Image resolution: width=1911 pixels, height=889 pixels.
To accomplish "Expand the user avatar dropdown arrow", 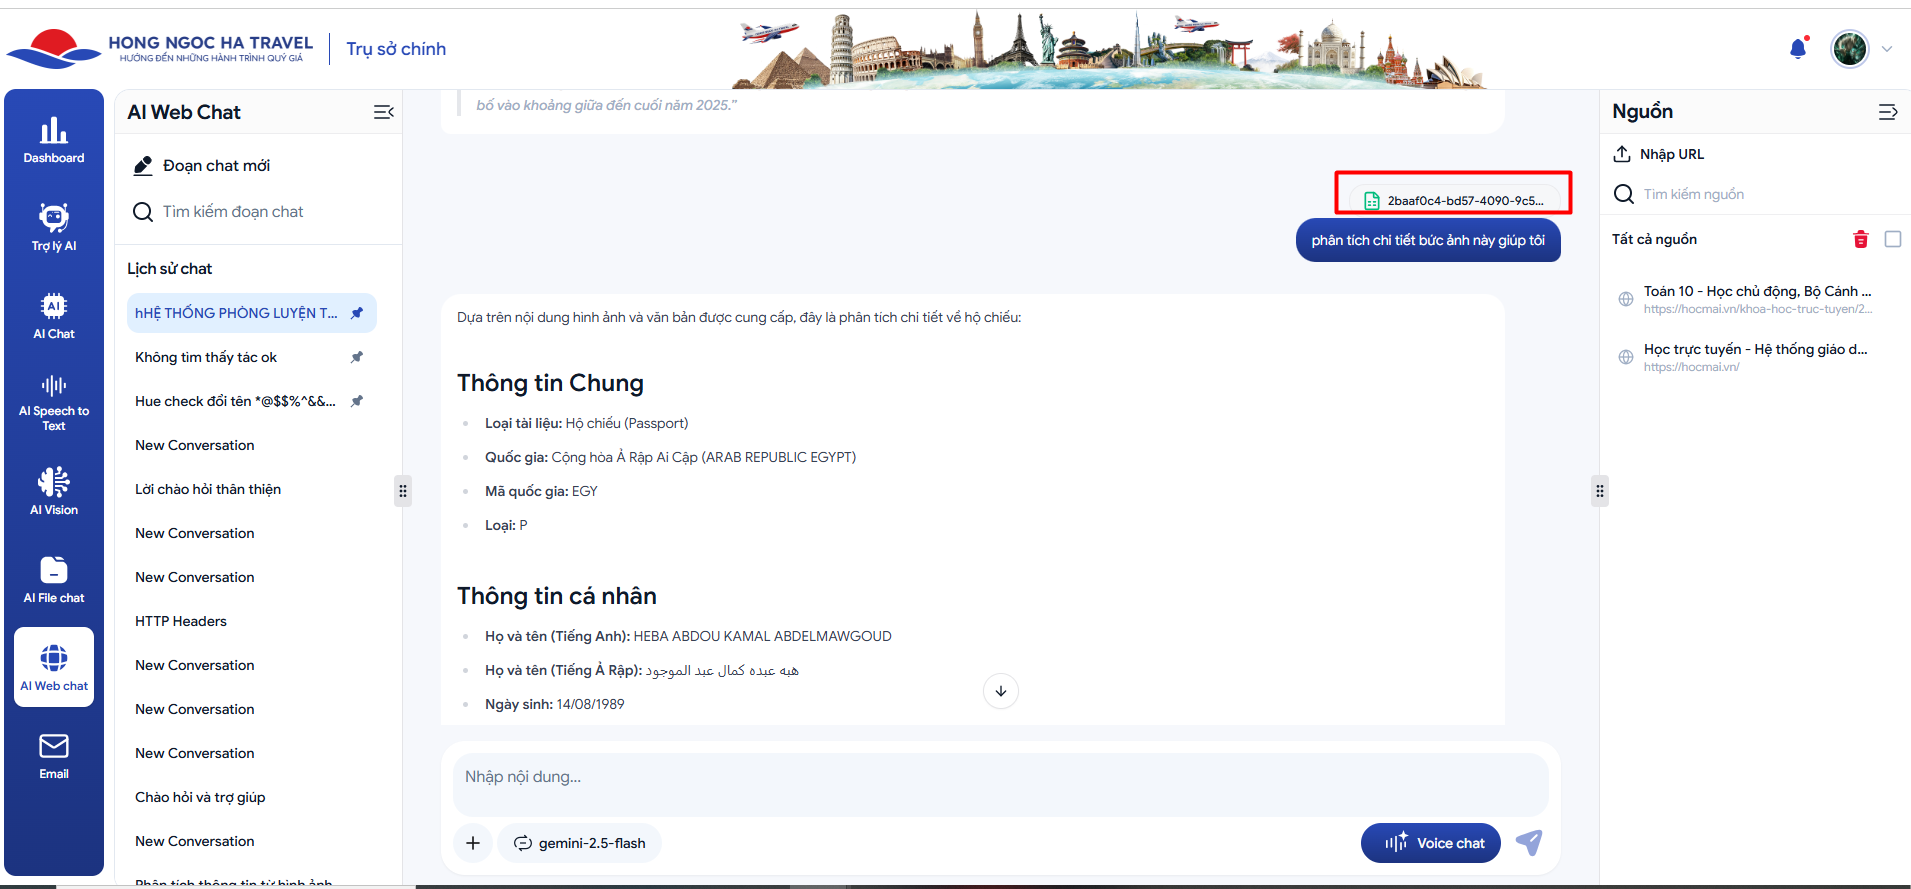I will click(1887, 49).
